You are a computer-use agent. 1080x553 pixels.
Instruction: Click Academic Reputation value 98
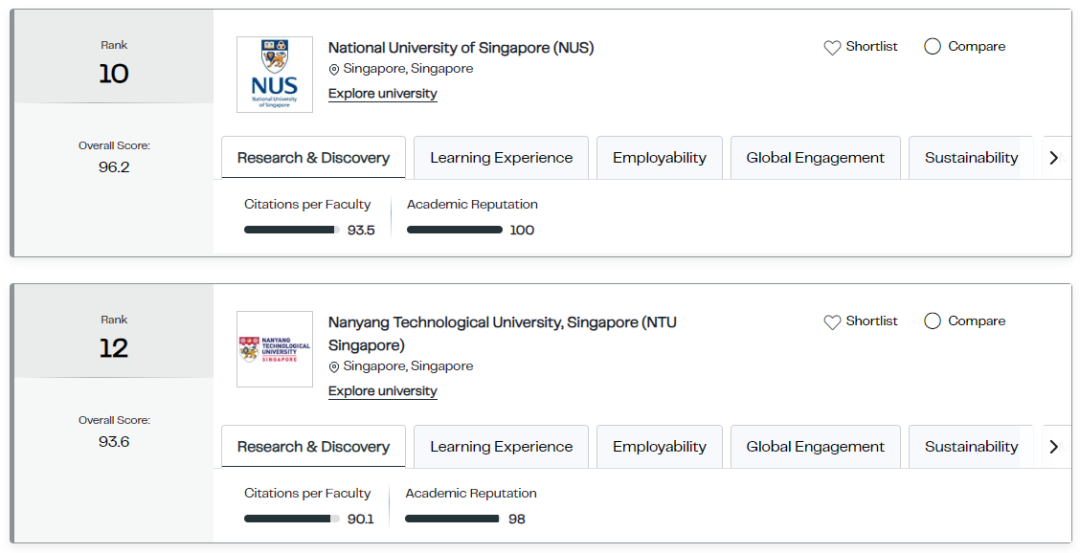(x=517, y=519)
